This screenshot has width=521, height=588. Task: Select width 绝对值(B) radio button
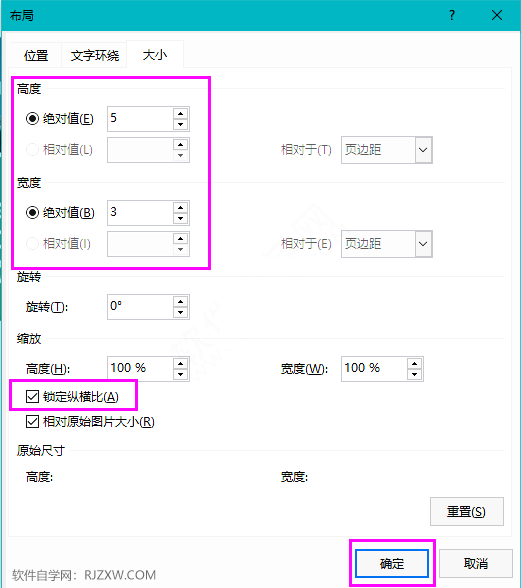[x=32, y=213]
